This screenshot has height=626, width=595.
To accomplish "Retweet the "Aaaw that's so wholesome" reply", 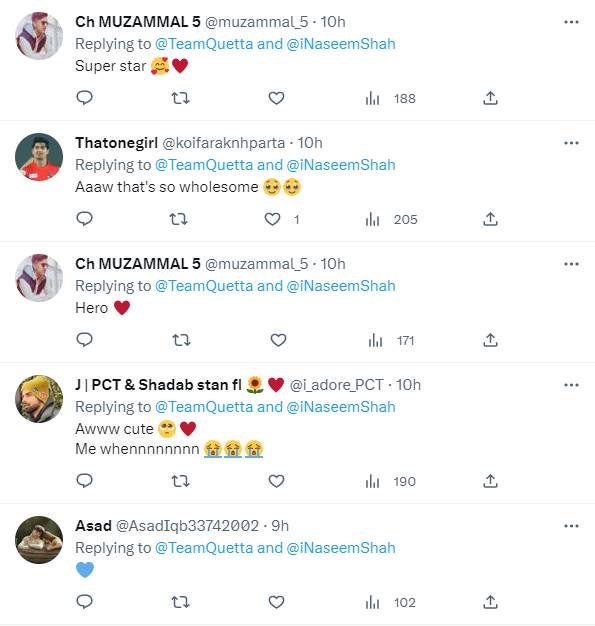I will pos(178,219).
